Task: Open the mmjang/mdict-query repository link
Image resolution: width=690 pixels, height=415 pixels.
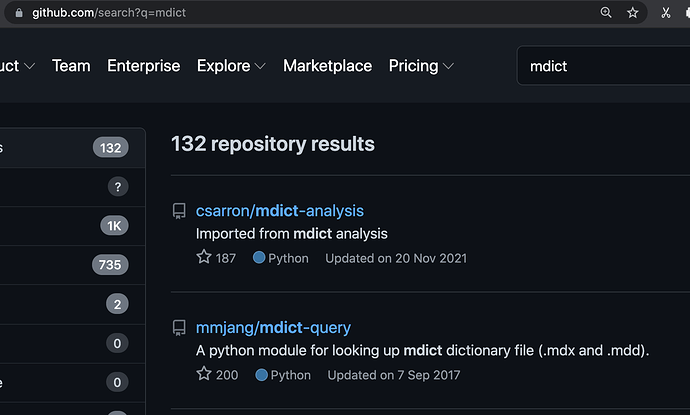Action: click(273, 328)
